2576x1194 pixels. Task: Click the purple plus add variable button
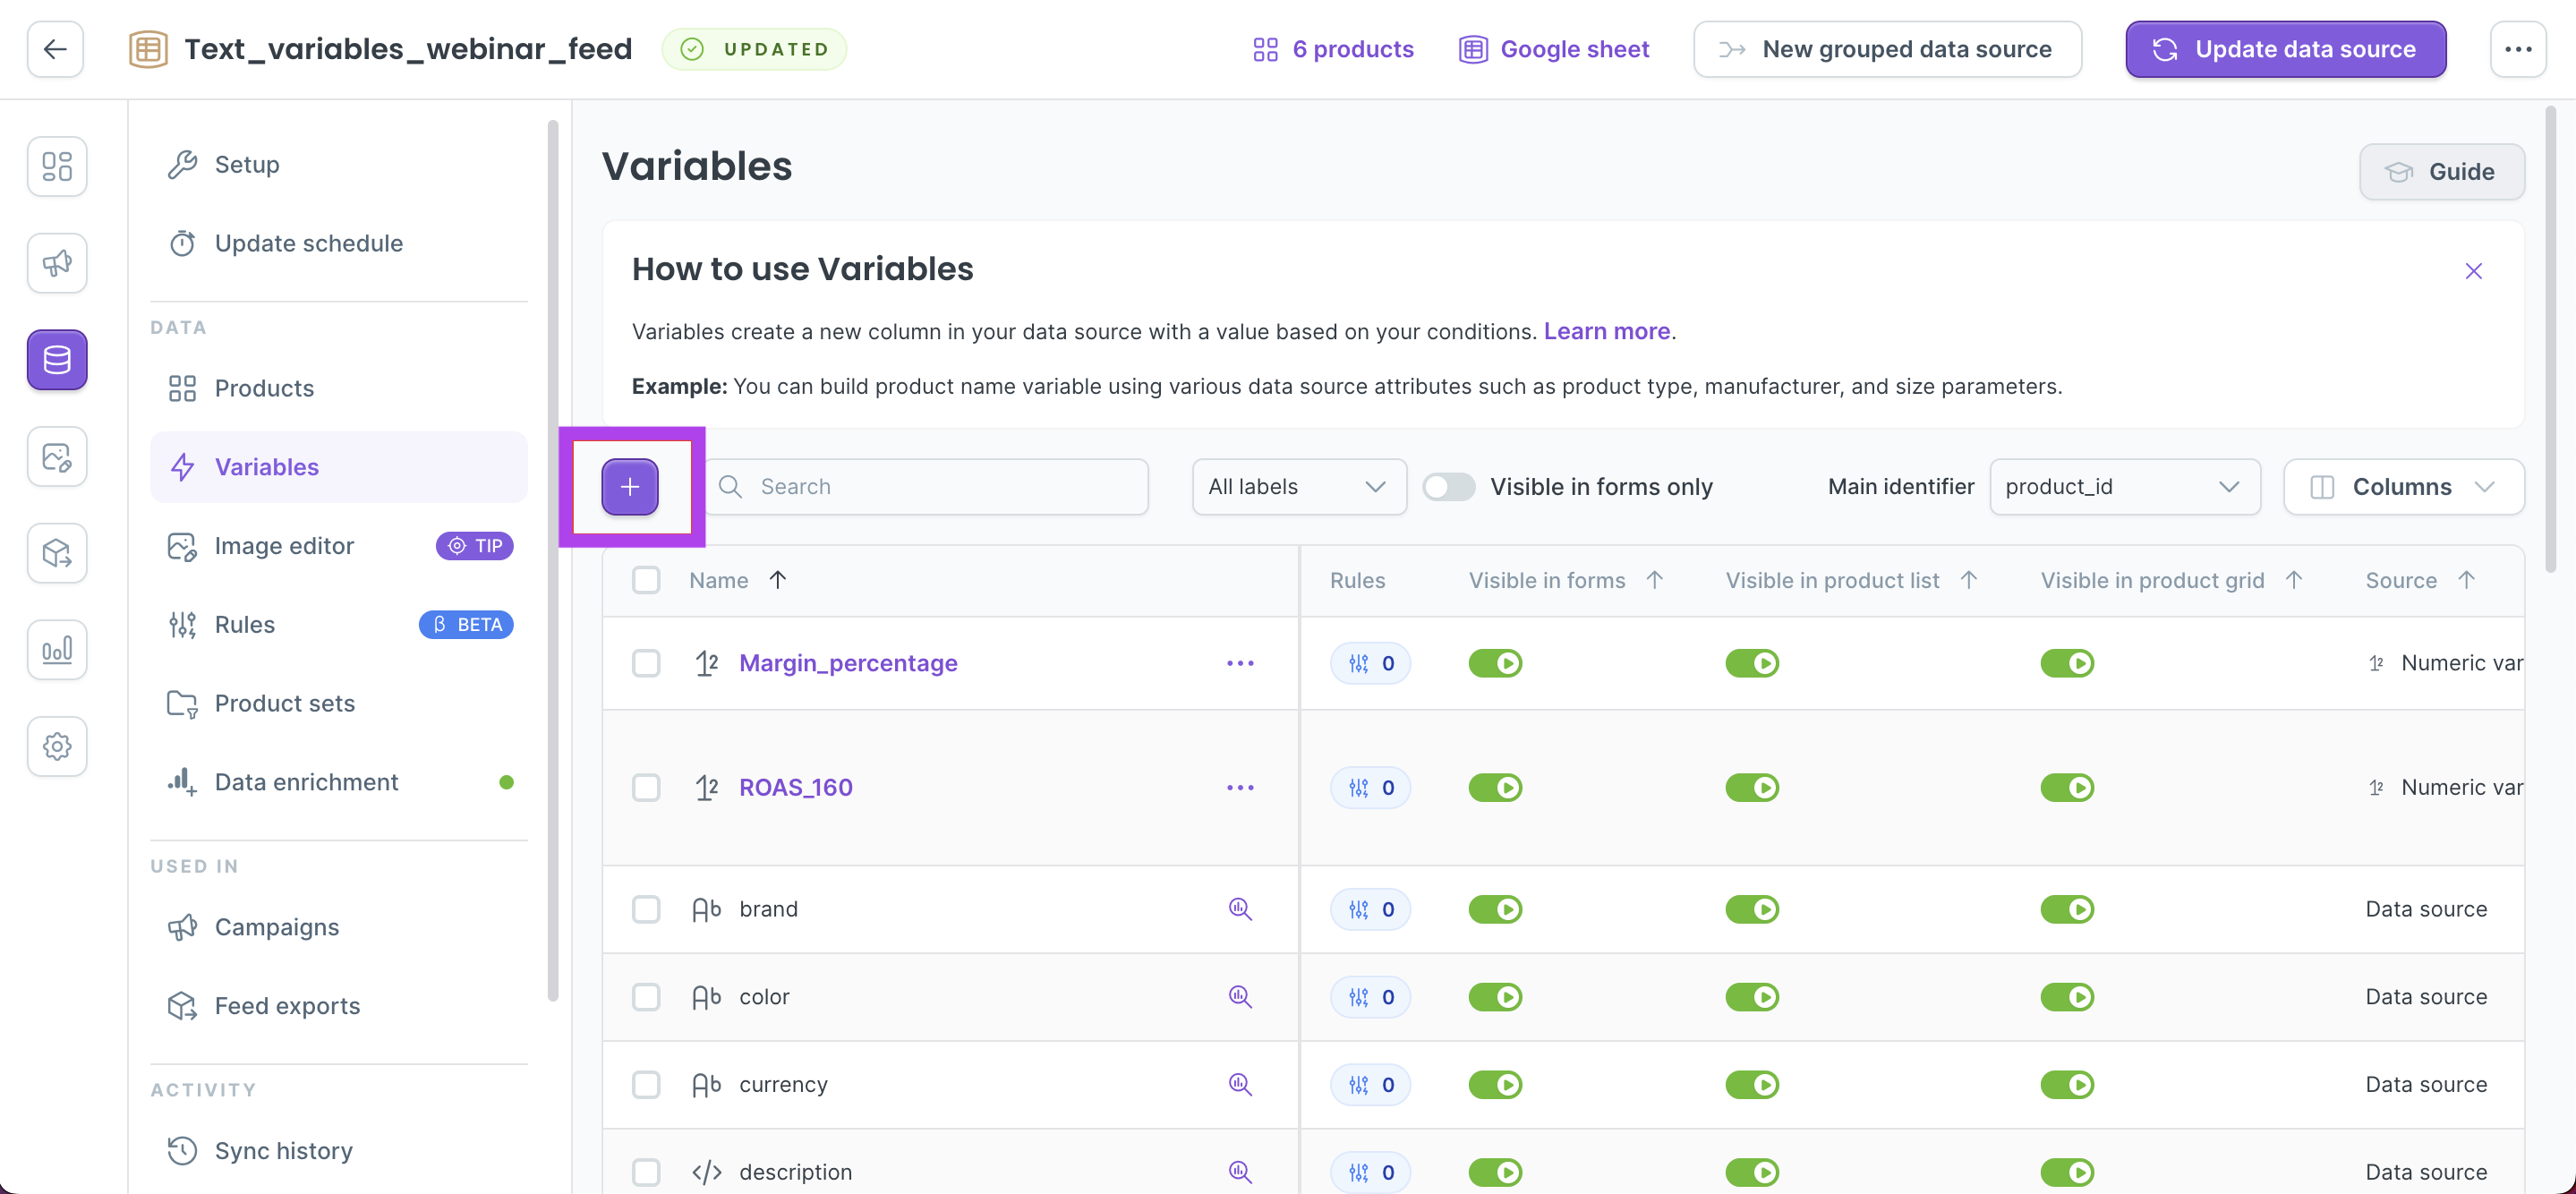(x=629, y=487)
